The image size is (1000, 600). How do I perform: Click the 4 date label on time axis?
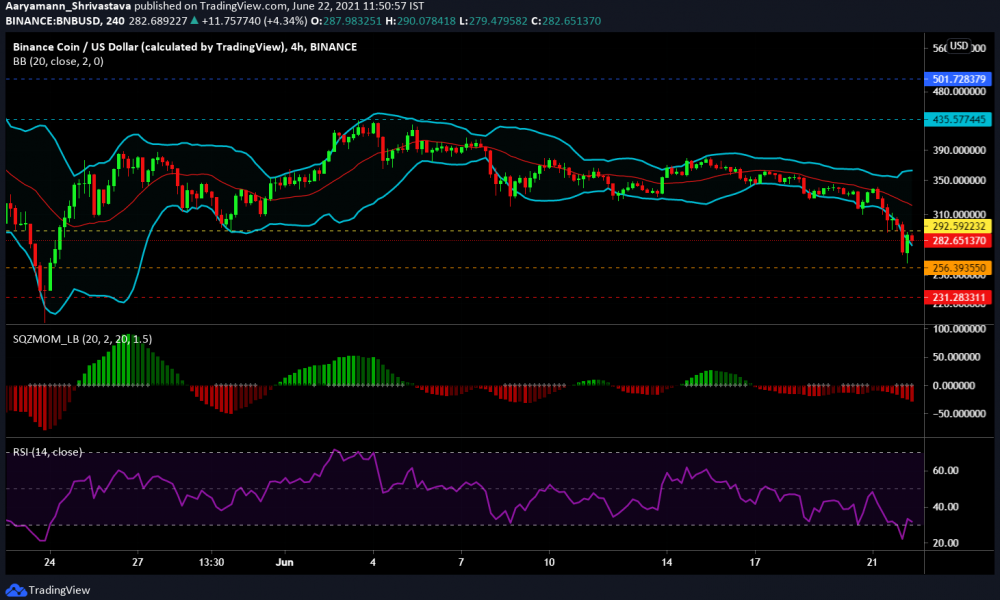click(x=373, y=562)
